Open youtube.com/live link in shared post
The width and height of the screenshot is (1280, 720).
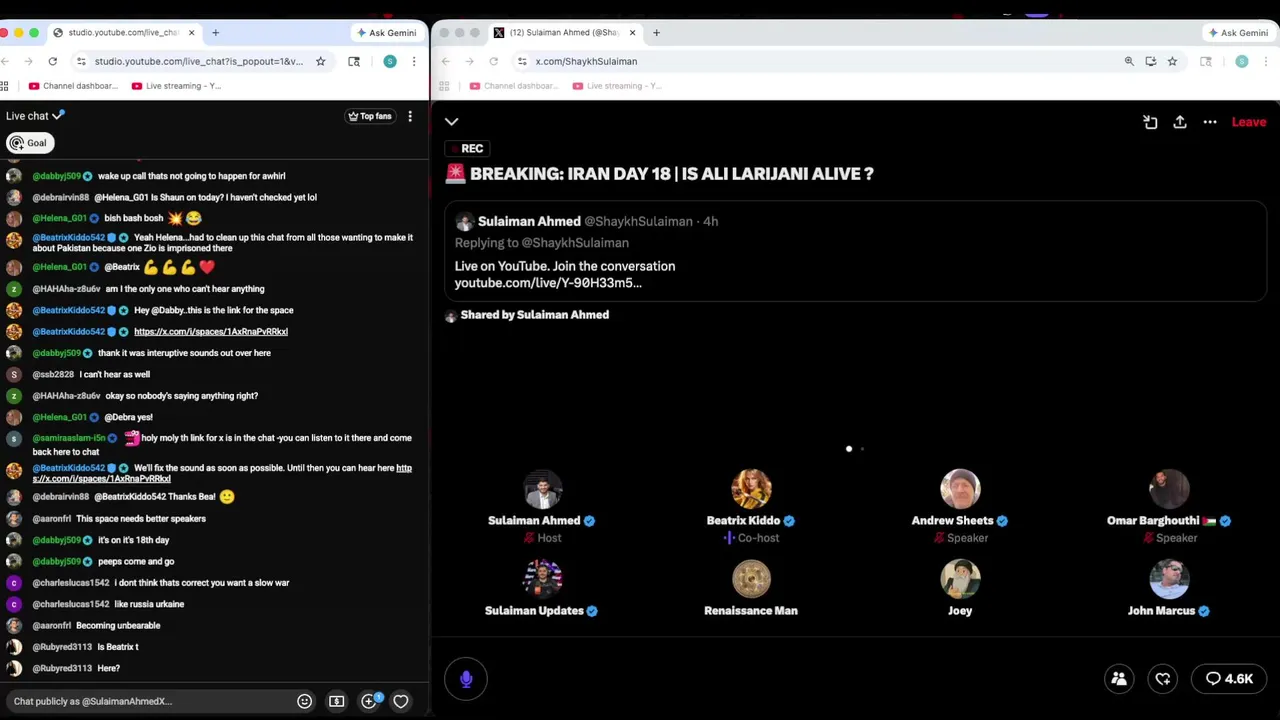coord(548,283)
